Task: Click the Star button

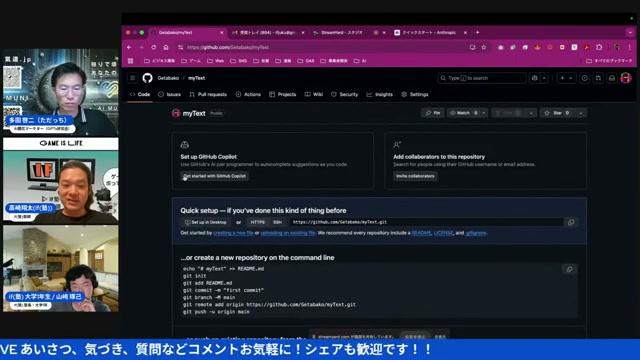Action: coord(557,113)
